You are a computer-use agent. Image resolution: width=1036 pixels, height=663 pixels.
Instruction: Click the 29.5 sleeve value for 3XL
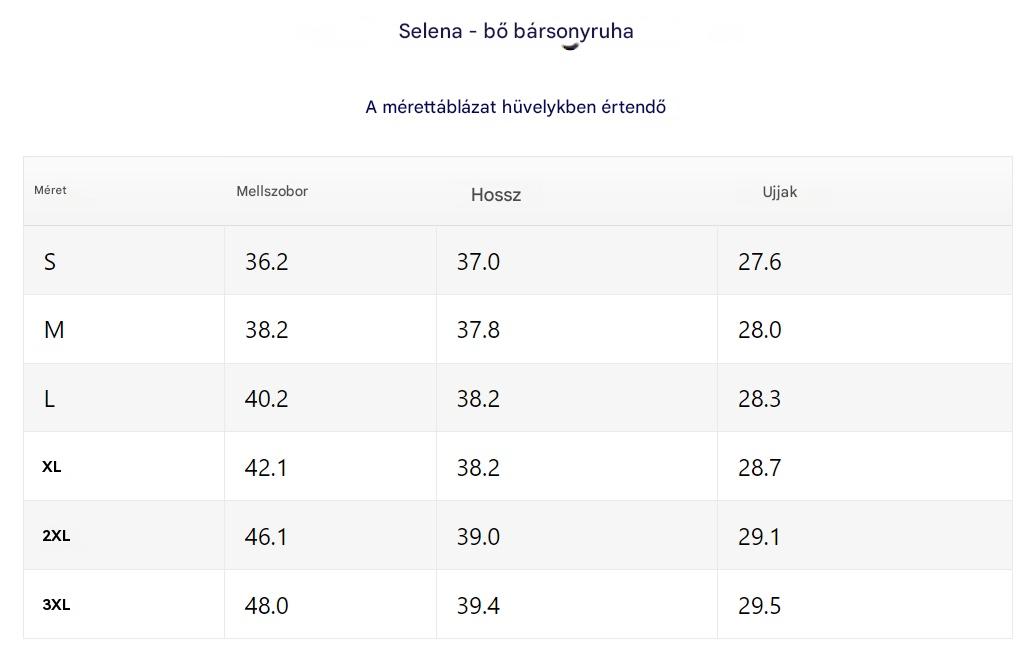tap(760, 606)
